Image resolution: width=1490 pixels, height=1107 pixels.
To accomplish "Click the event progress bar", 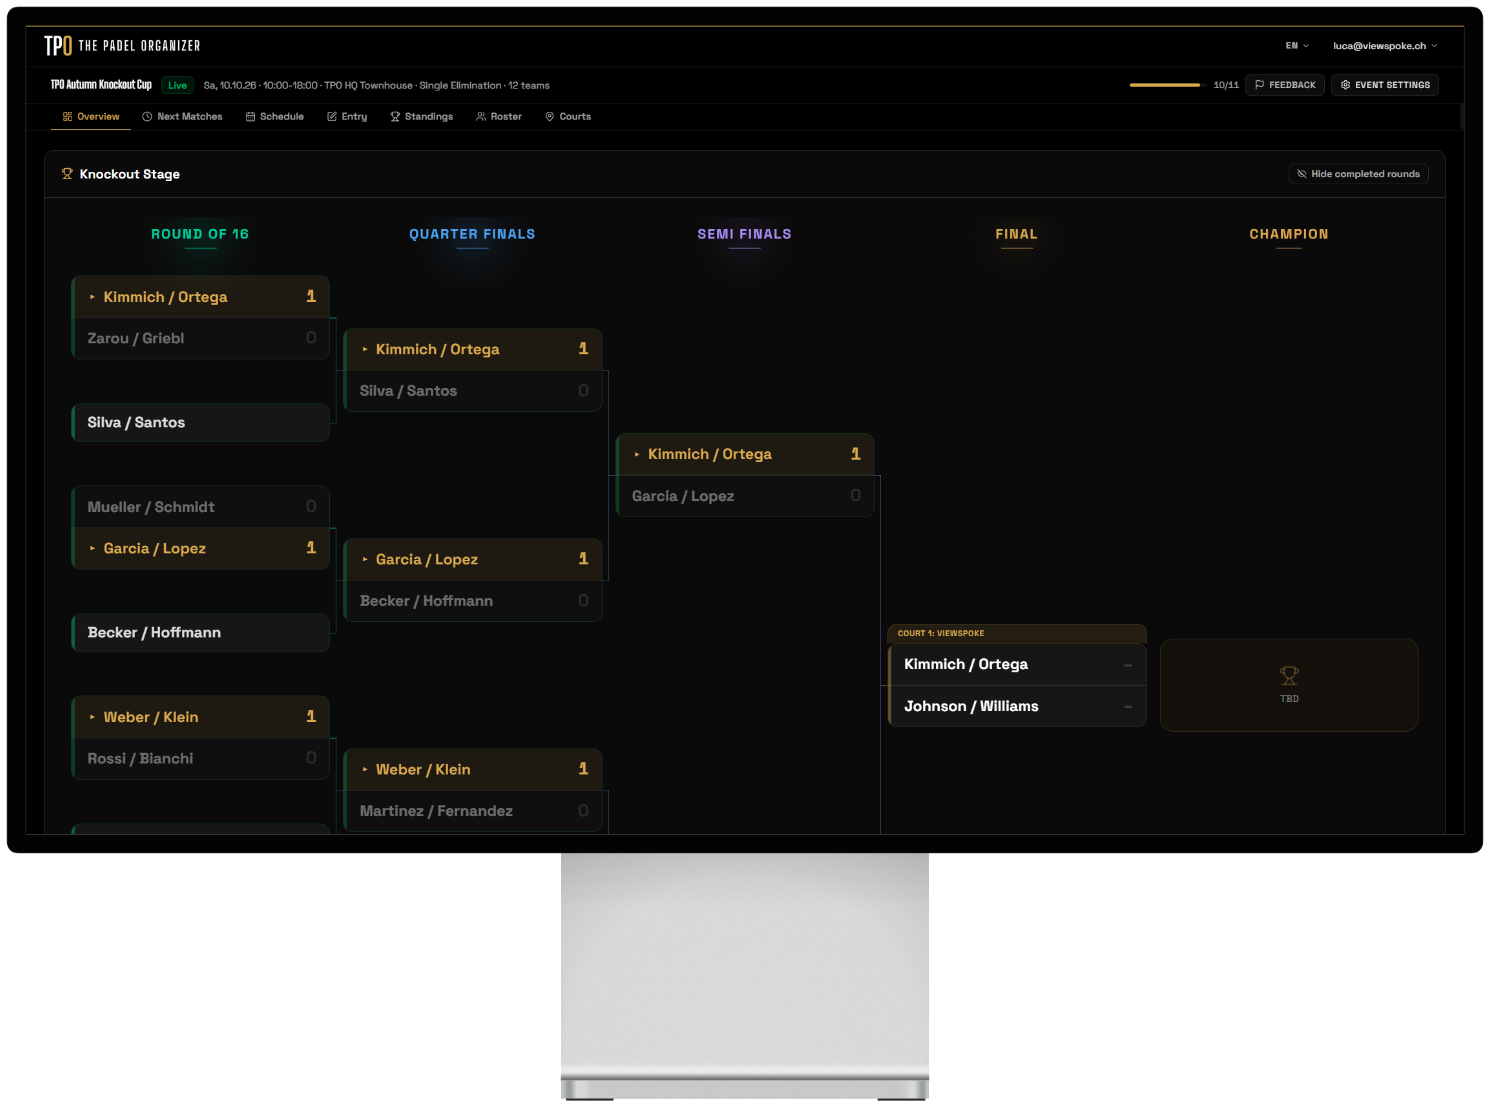I will click(x=1165, y=85).
